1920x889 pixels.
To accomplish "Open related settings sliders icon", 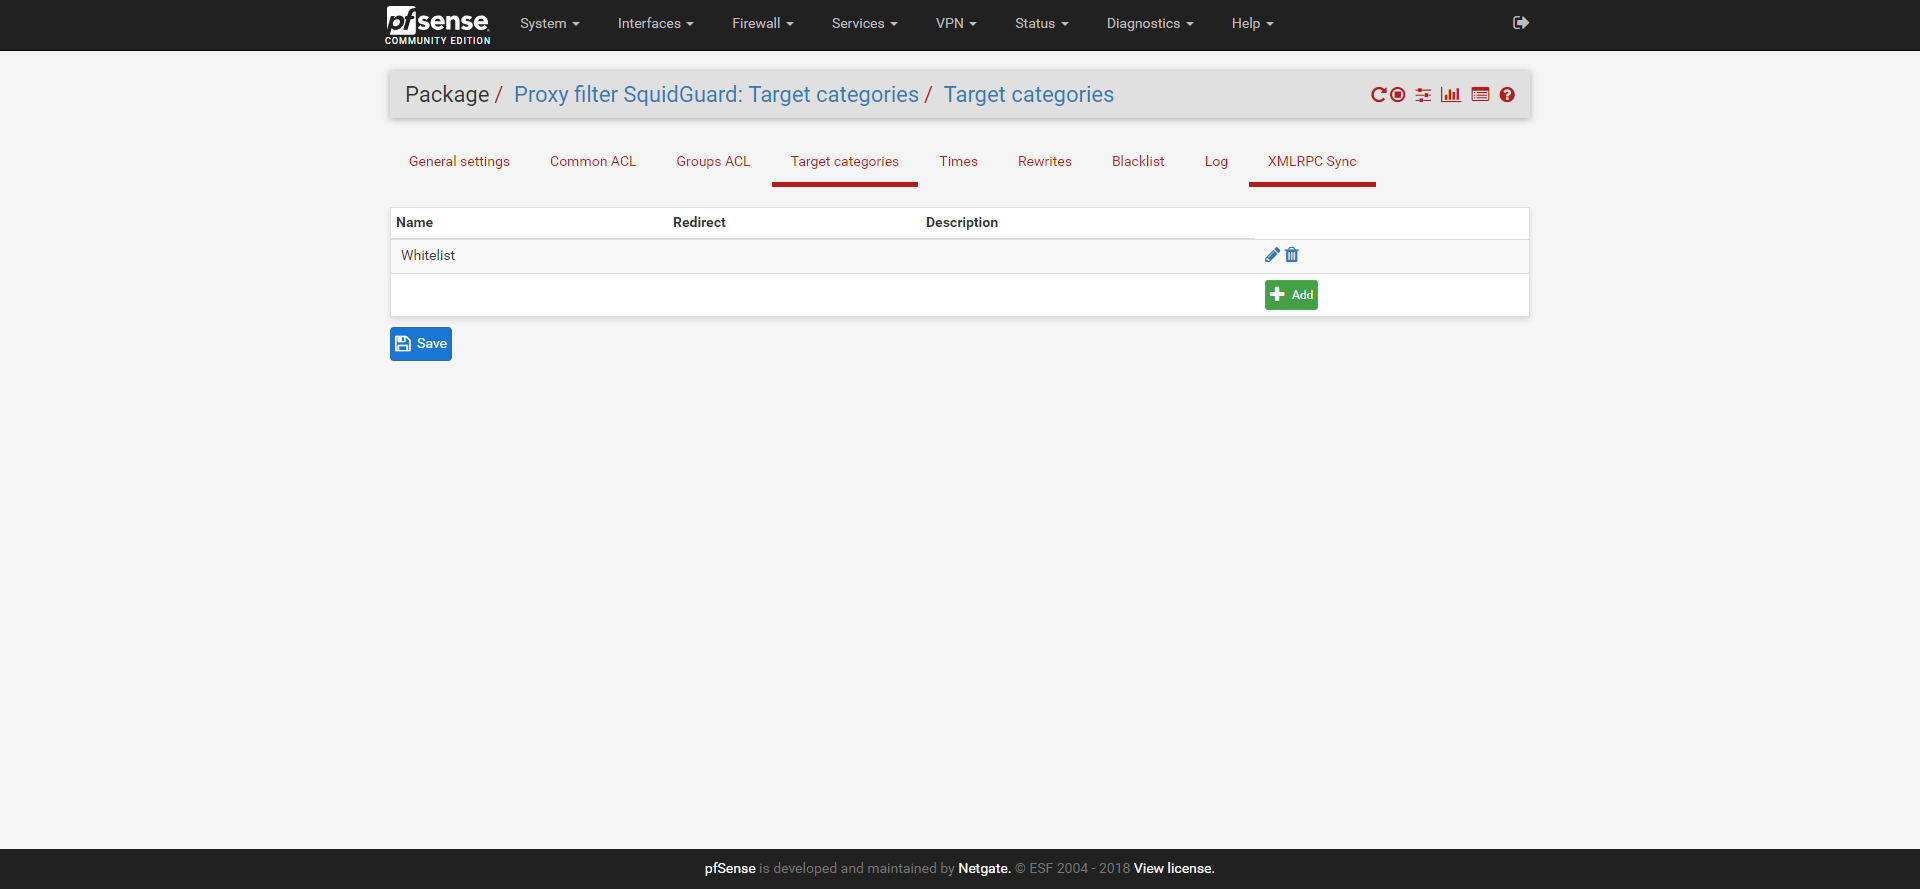I will point(1423,95).
